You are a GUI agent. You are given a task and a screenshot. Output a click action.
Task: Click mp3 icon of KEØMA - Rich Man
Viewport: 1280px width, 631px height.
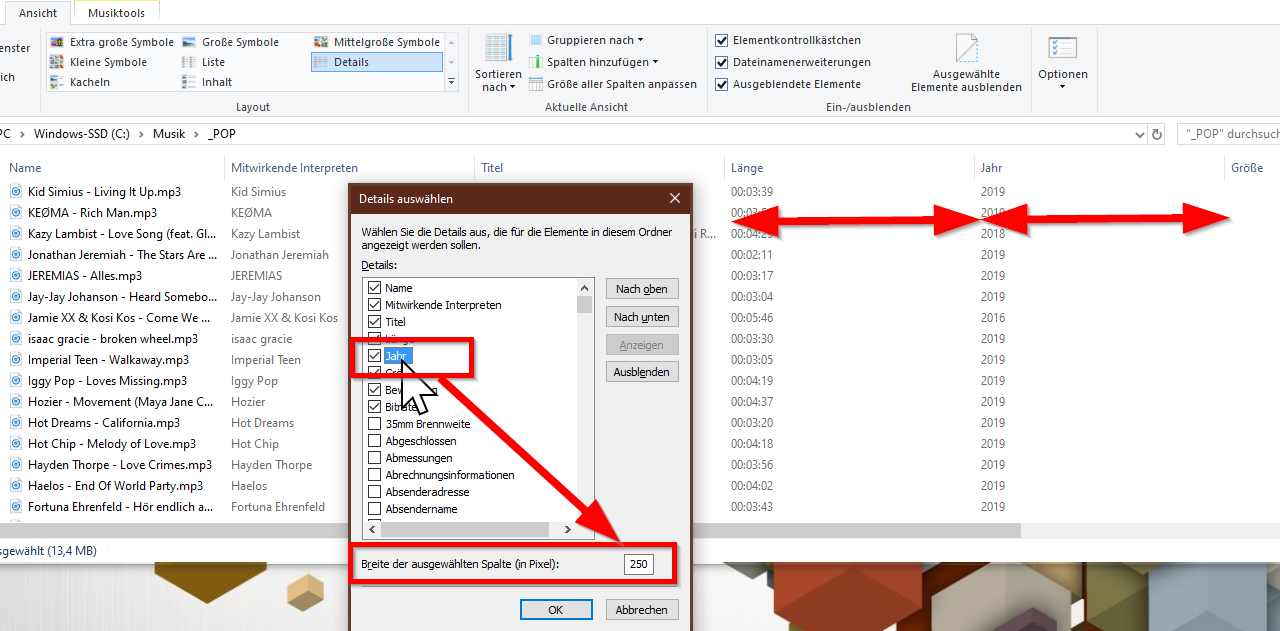[x=16, y=212]
